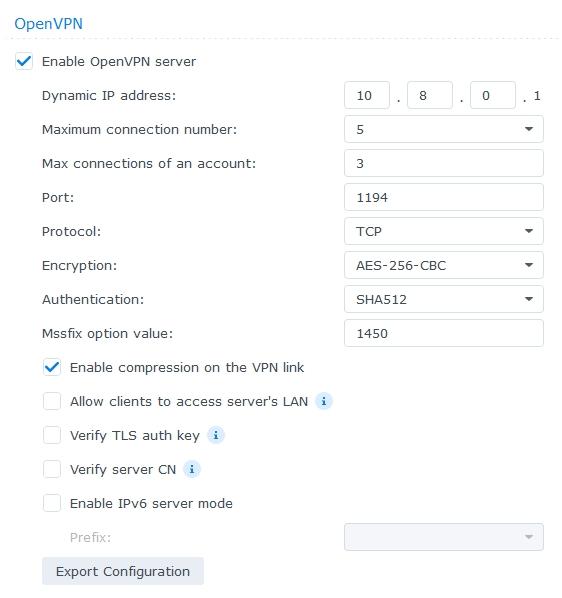Click the Export Configuration button
This screenshot has height=598, width=562.
(x=123, y=571)
